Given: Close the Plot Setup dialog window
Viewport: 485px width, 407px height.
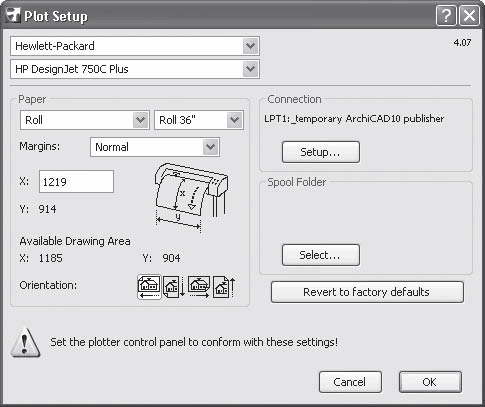Looking at the screenshot, I should [x=469, y=16].
